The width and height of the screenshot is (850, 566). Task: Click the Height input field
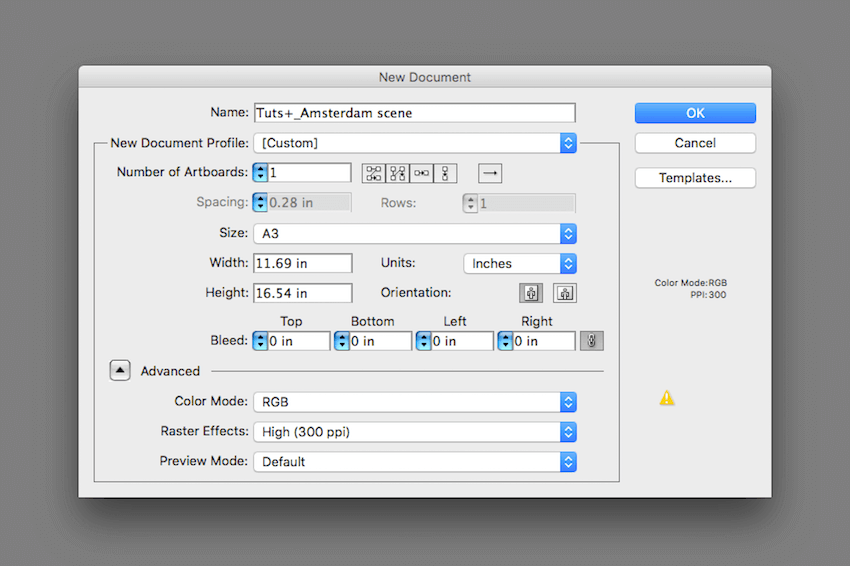click(302, 293)
